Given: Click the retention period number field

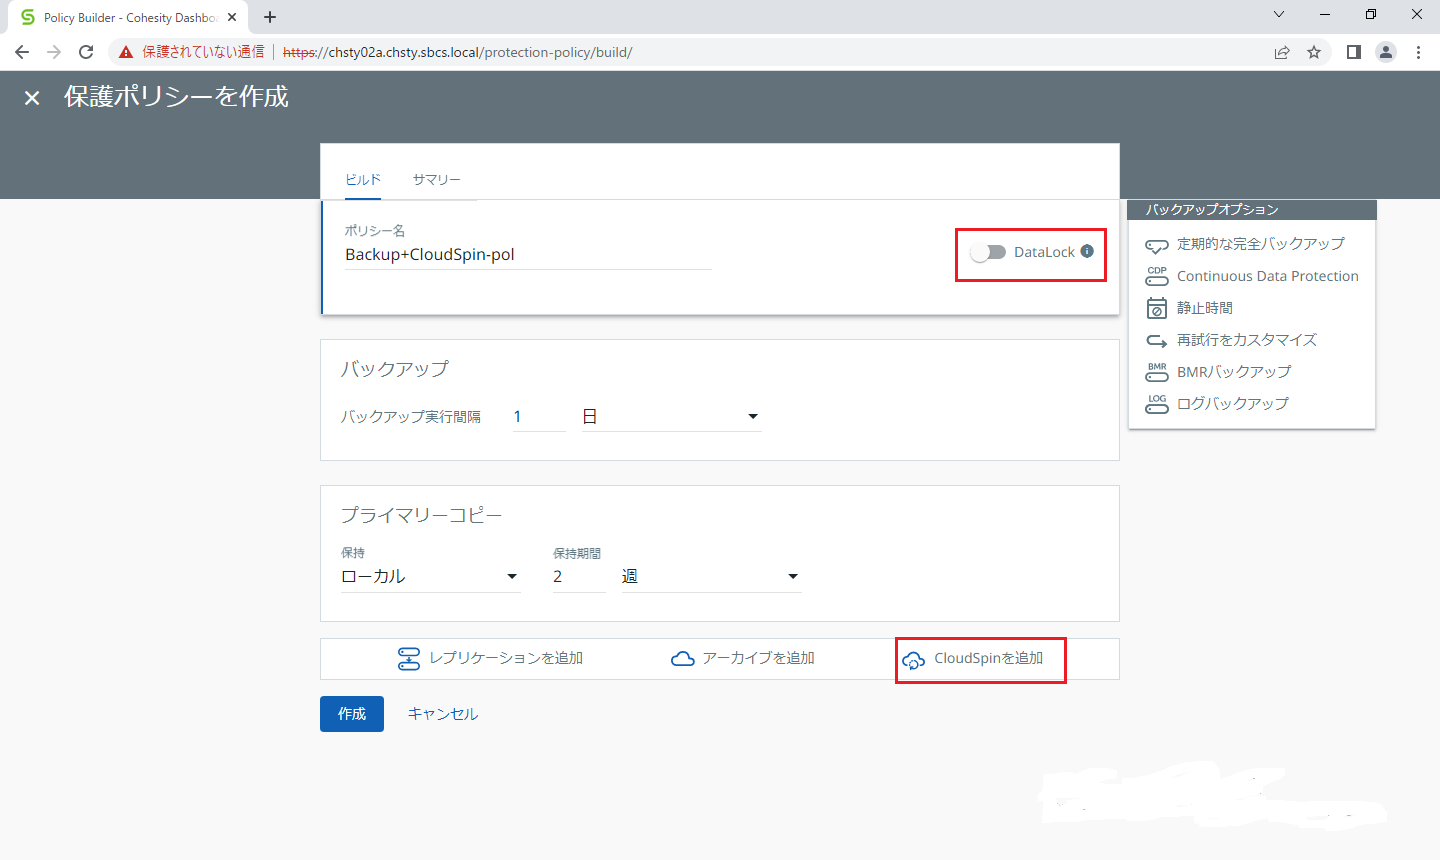Looking at the screenshot, I should pyautogui.click(x=579, y=577).
